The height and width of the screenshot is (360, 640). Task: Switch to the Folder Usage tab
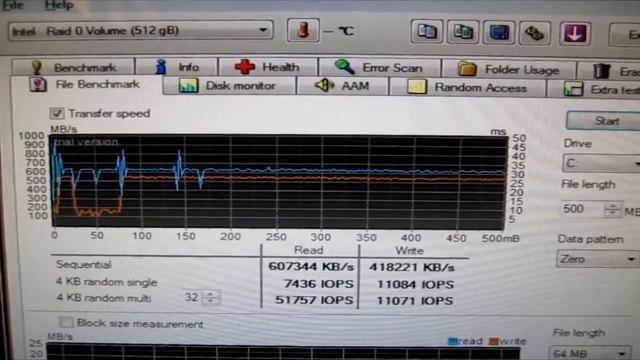point(509,69)
